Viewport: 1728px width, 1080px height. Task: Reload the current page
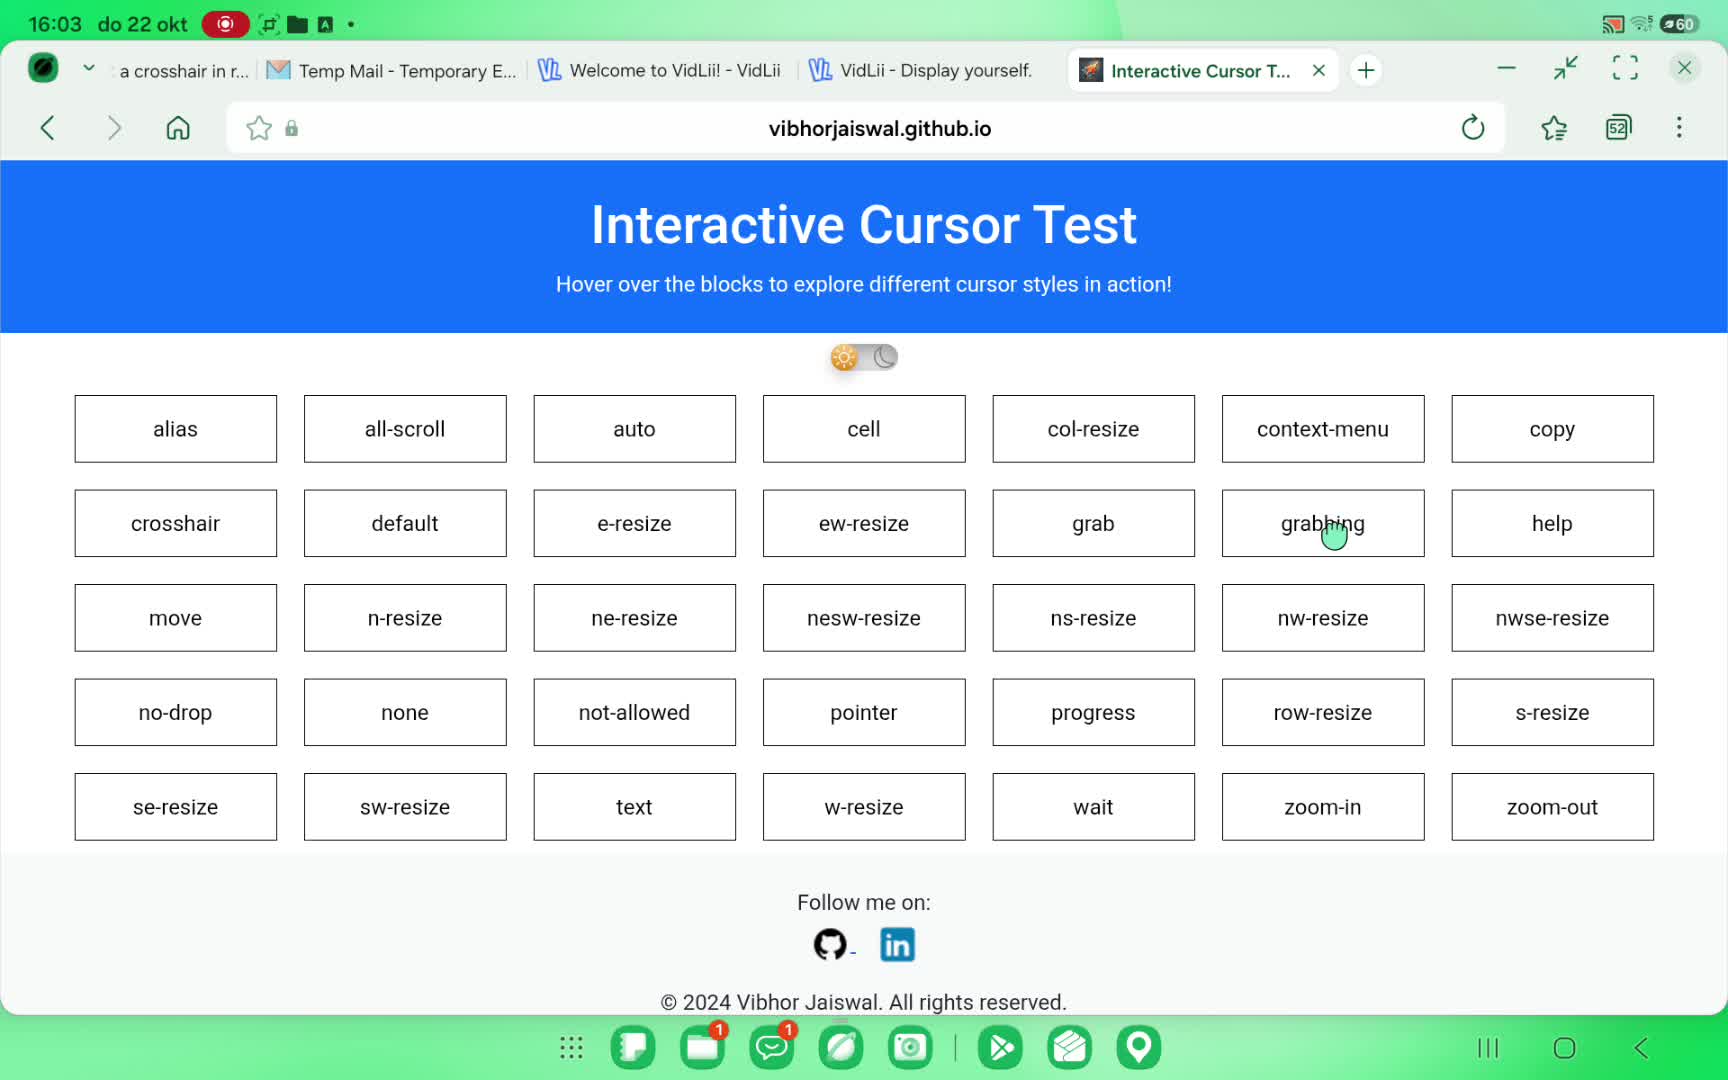click(x=1473, y=128)
